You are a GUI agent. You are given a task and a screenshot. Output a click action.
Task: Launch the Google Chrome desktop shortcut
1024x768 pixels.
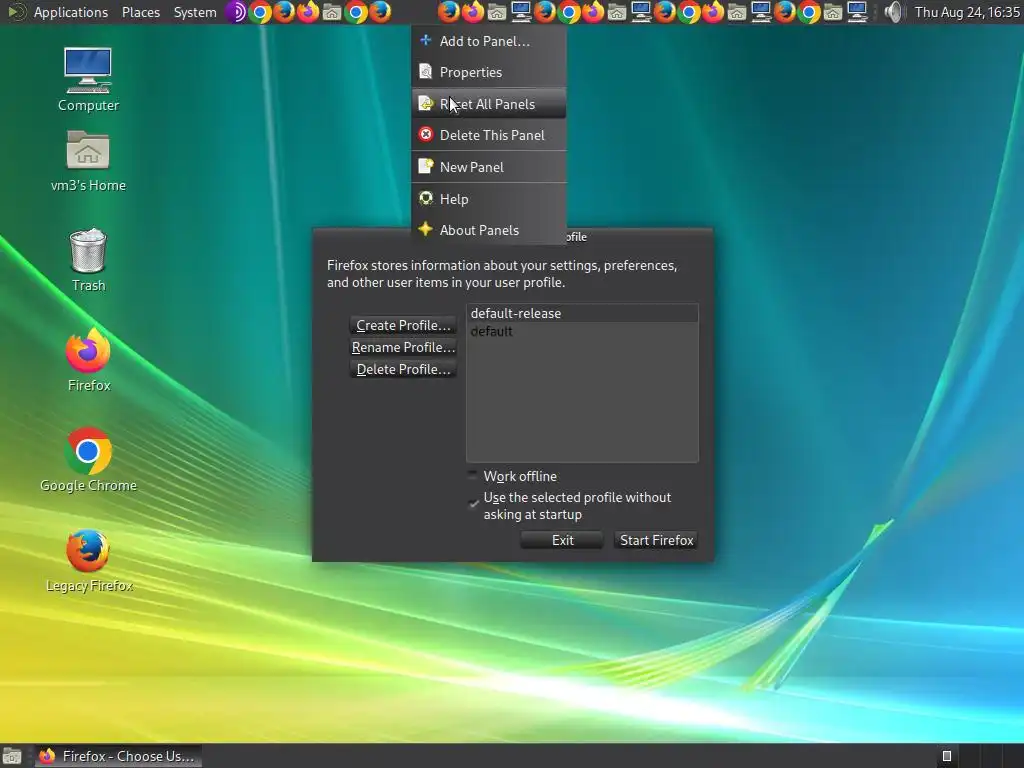[88, 460]
